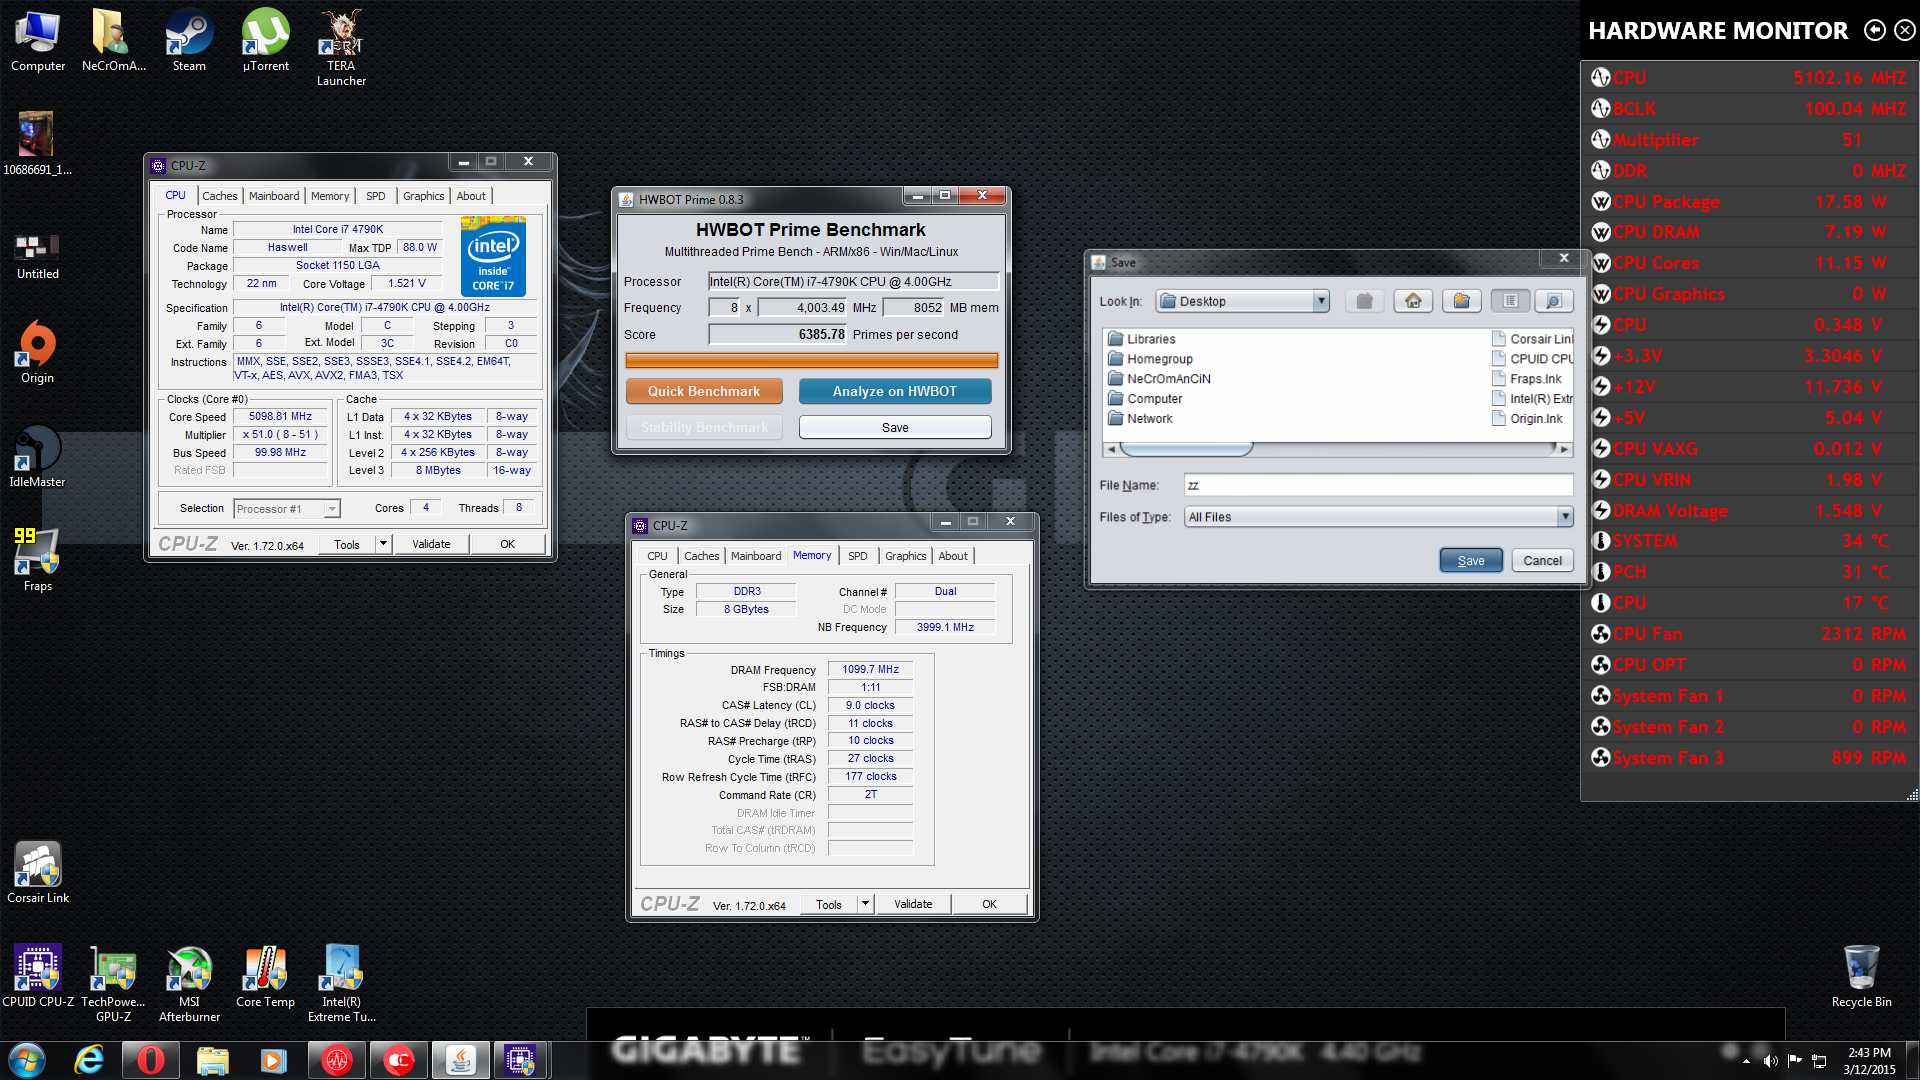This screenshot has height=1080, width=1920.
Task: Click the CPU Package wattage row
Action: pos(1749,202)
